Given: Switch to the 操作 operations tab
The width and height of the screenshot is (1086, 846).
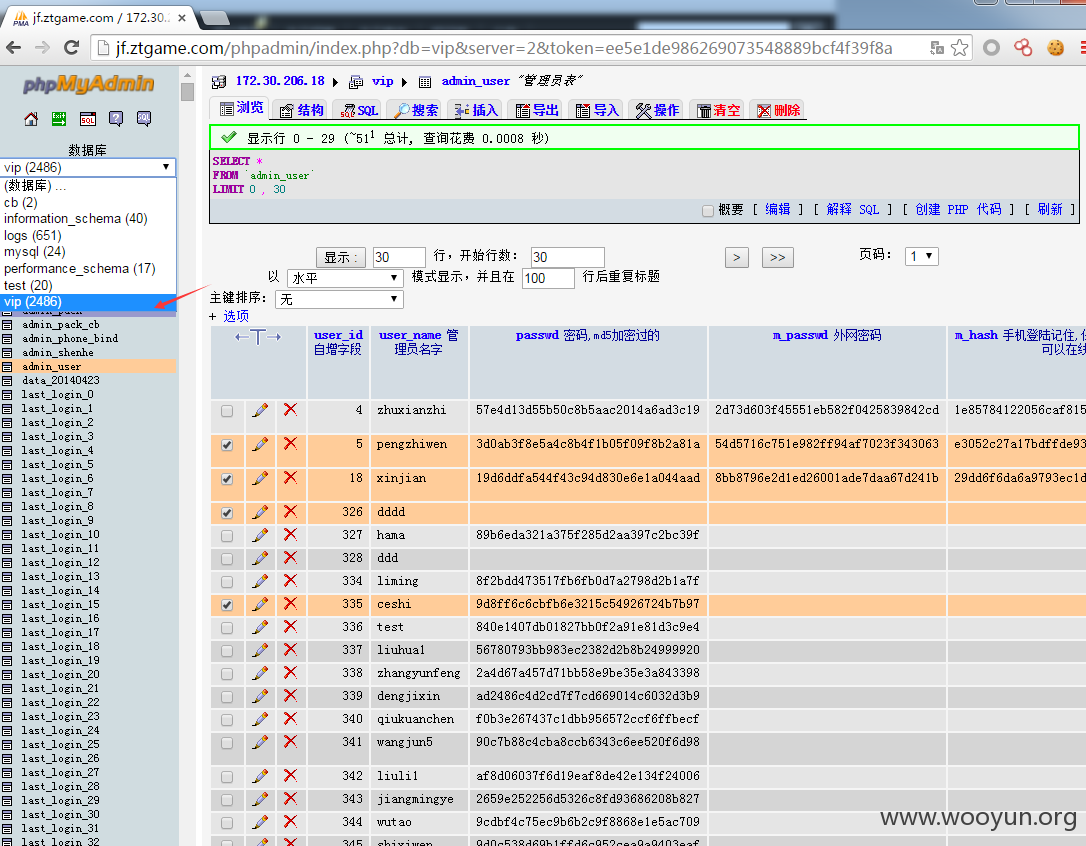Looking at the screenshot, I should click(x=657, y=110).
